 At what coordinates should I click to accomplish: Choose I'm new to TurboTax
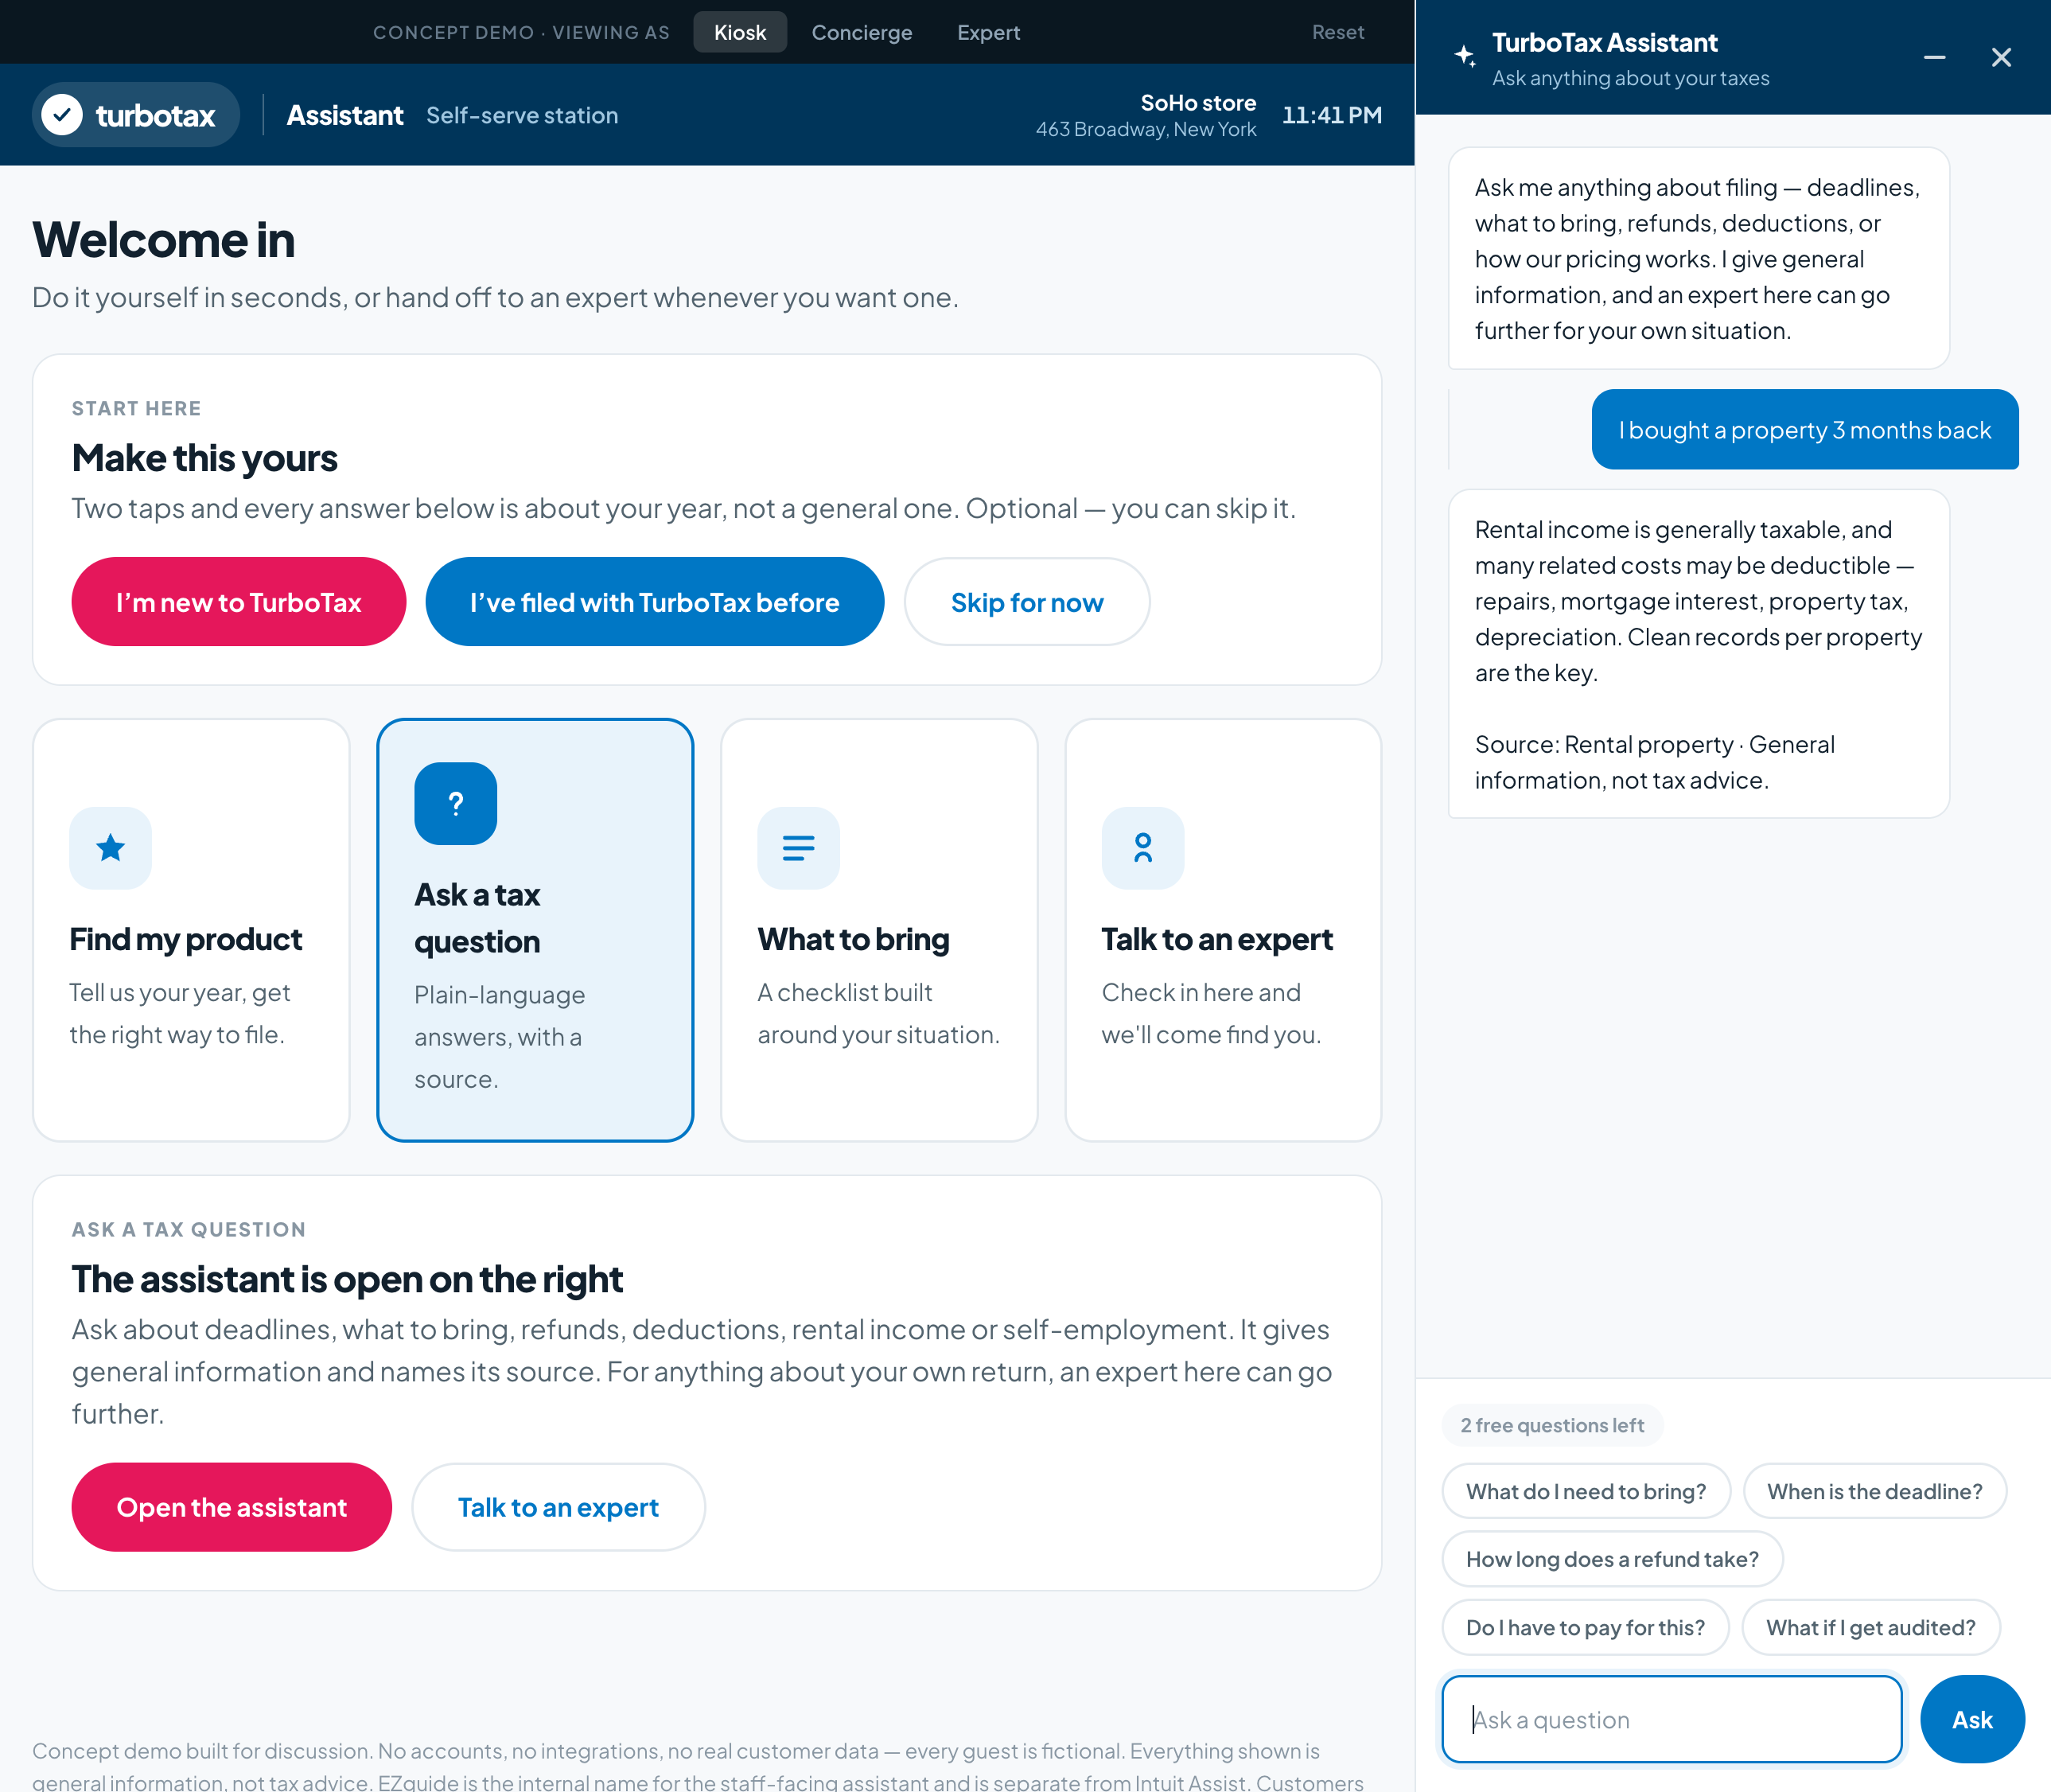click(x=239, y=602)
